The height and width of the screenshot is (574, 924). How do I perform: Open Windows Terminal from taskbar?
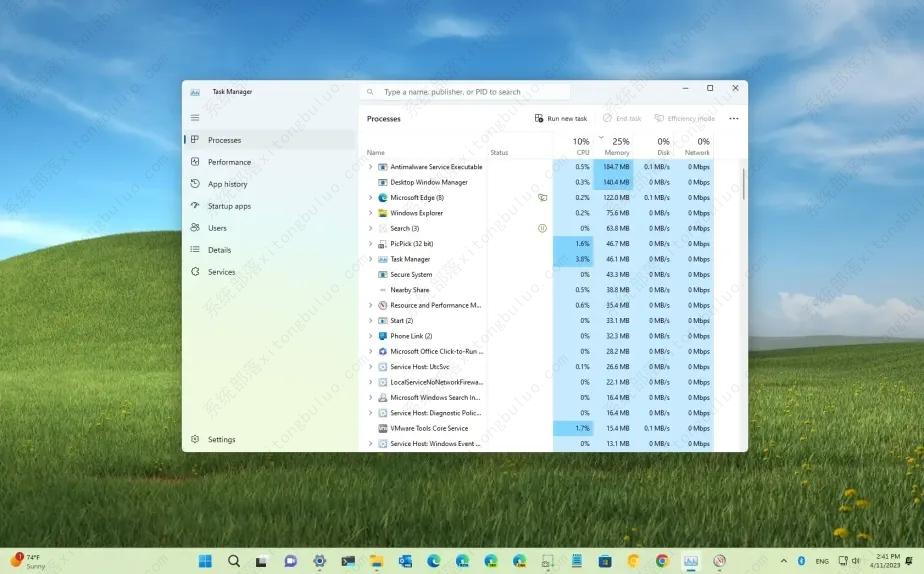pyautogui.click(x=348, y=560)
